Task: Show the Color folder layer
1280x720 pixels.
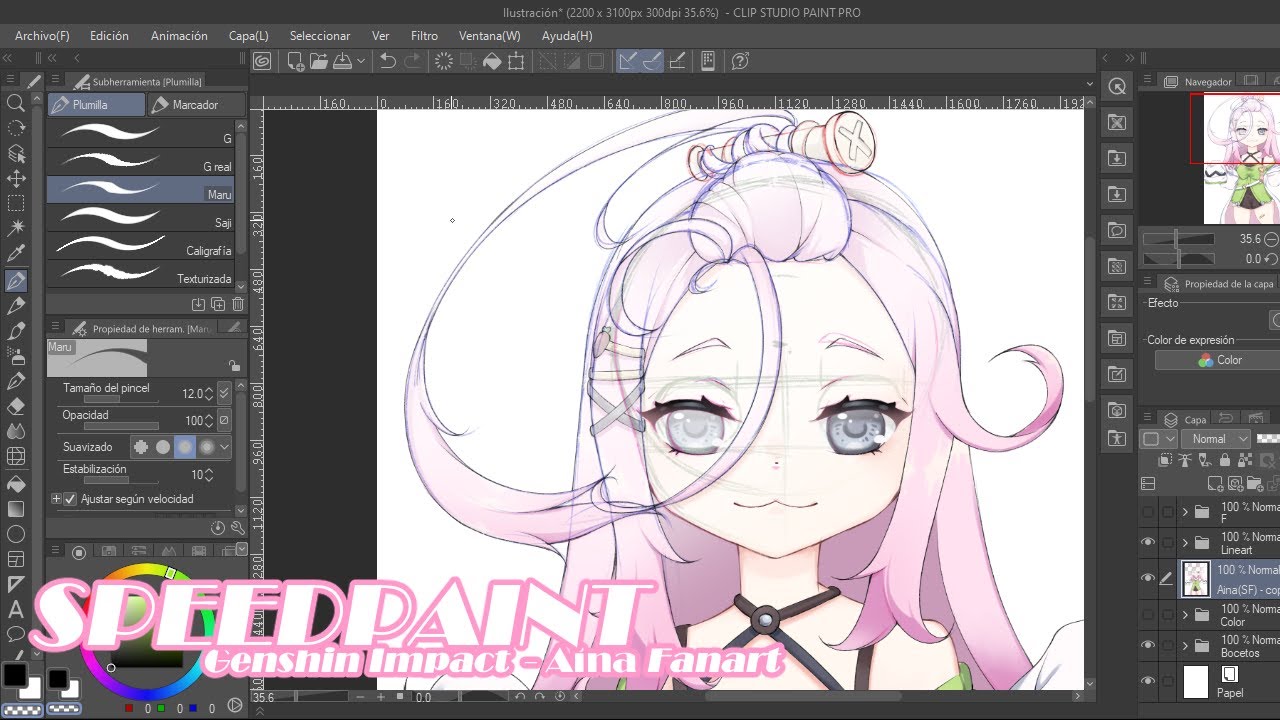Action: coord(1148,614)
